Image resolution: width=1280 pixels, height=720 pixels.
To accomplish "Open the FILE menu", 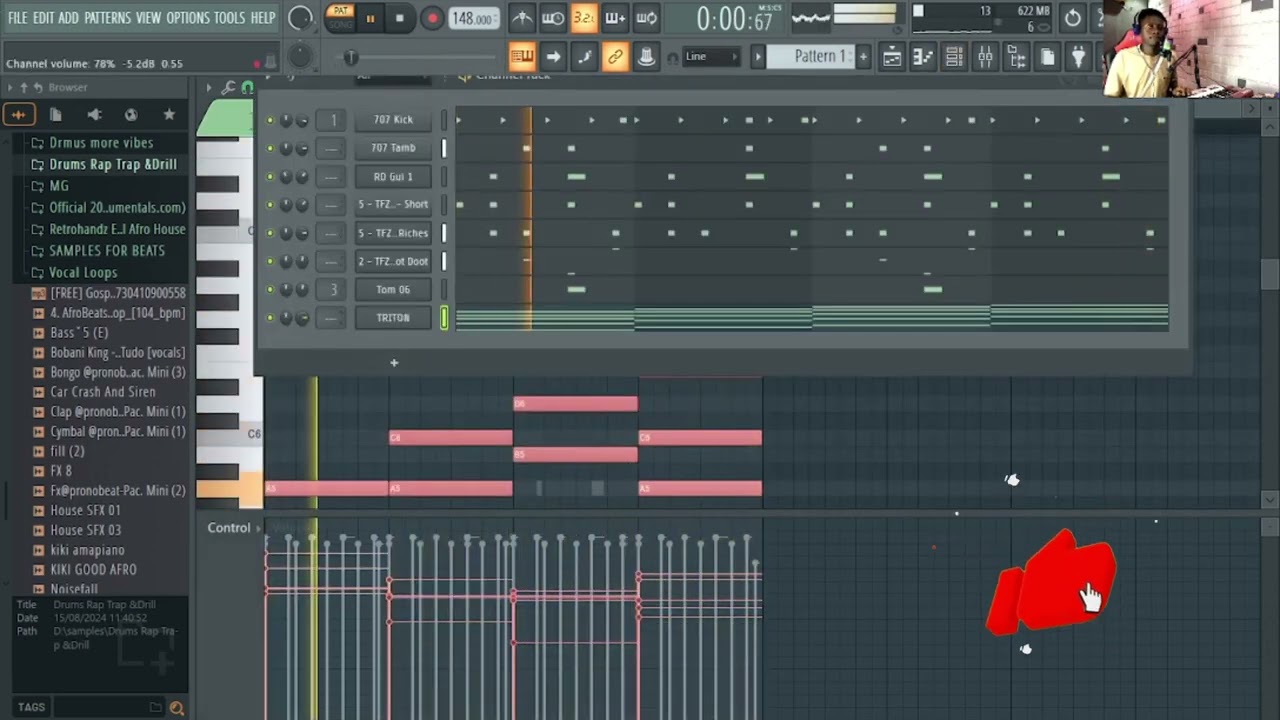I will tap(17, 18).
